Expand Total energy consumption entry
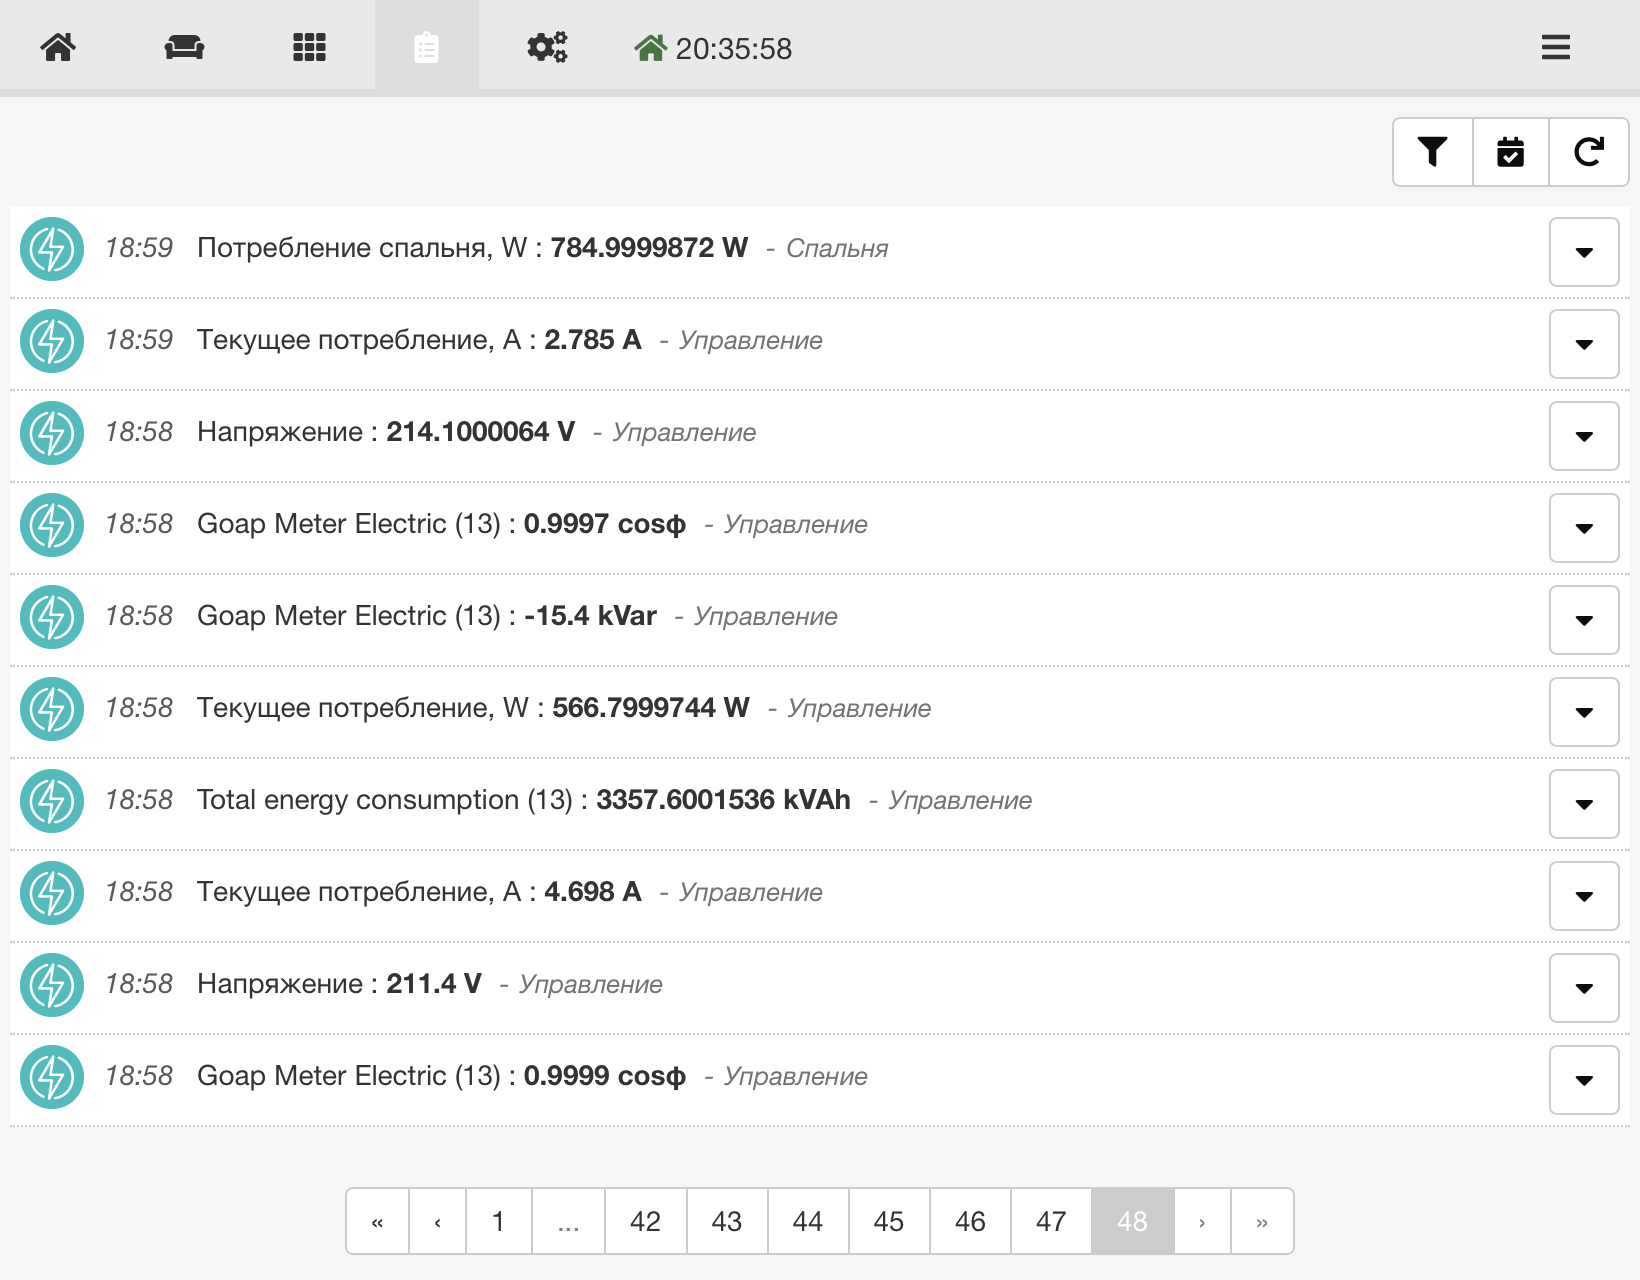Screen dimensions: 1640x1280 tap(1583, 804)
